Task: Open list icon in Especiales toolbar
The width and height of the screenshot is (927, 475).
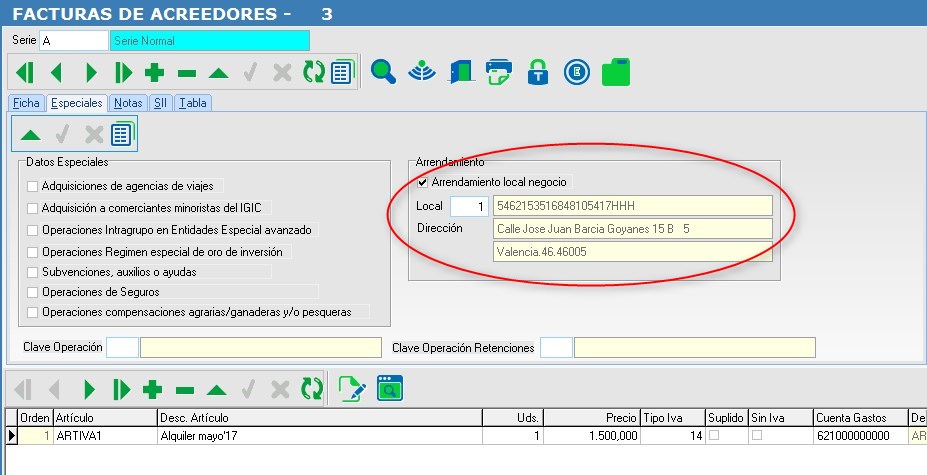Action: tap(123, 134)
